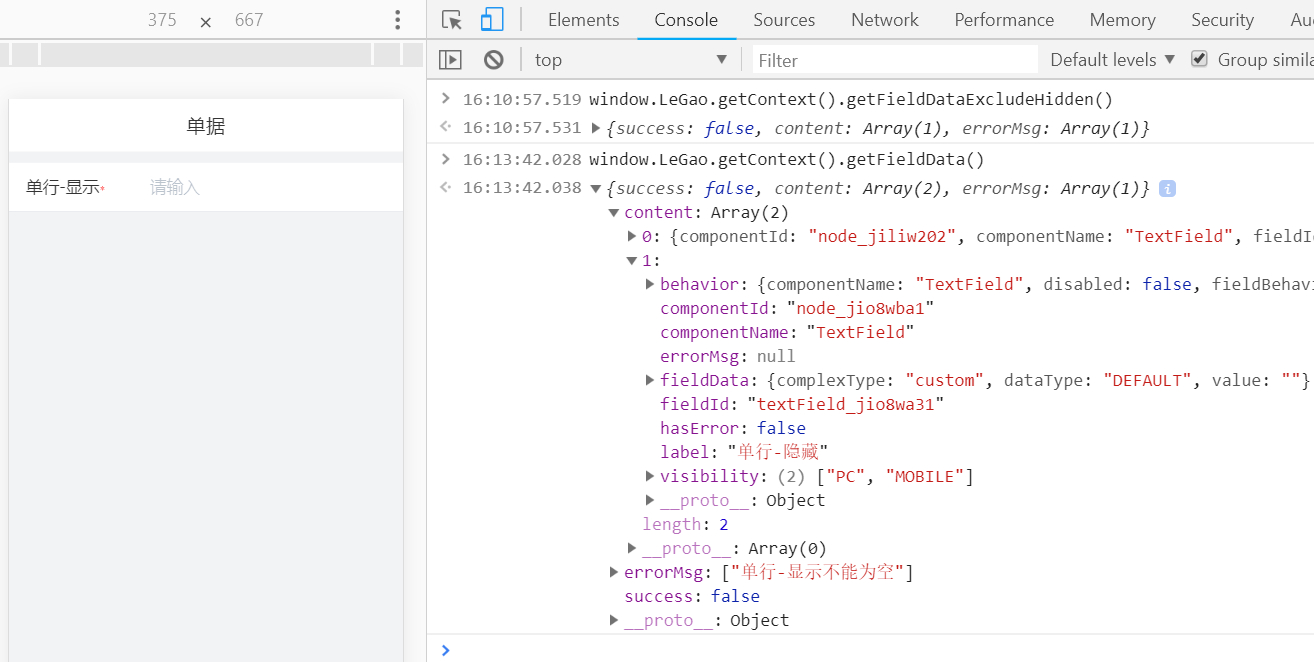
Task: Expand the fieldData property object
Action: pyautogui.click(x=650, y=380)
